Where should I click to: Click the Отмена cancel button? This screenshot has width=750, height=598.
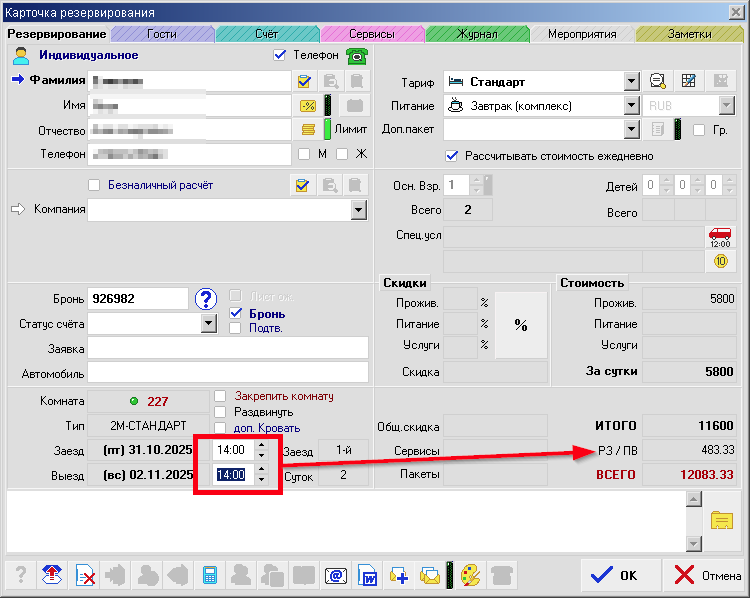point(705,575)
